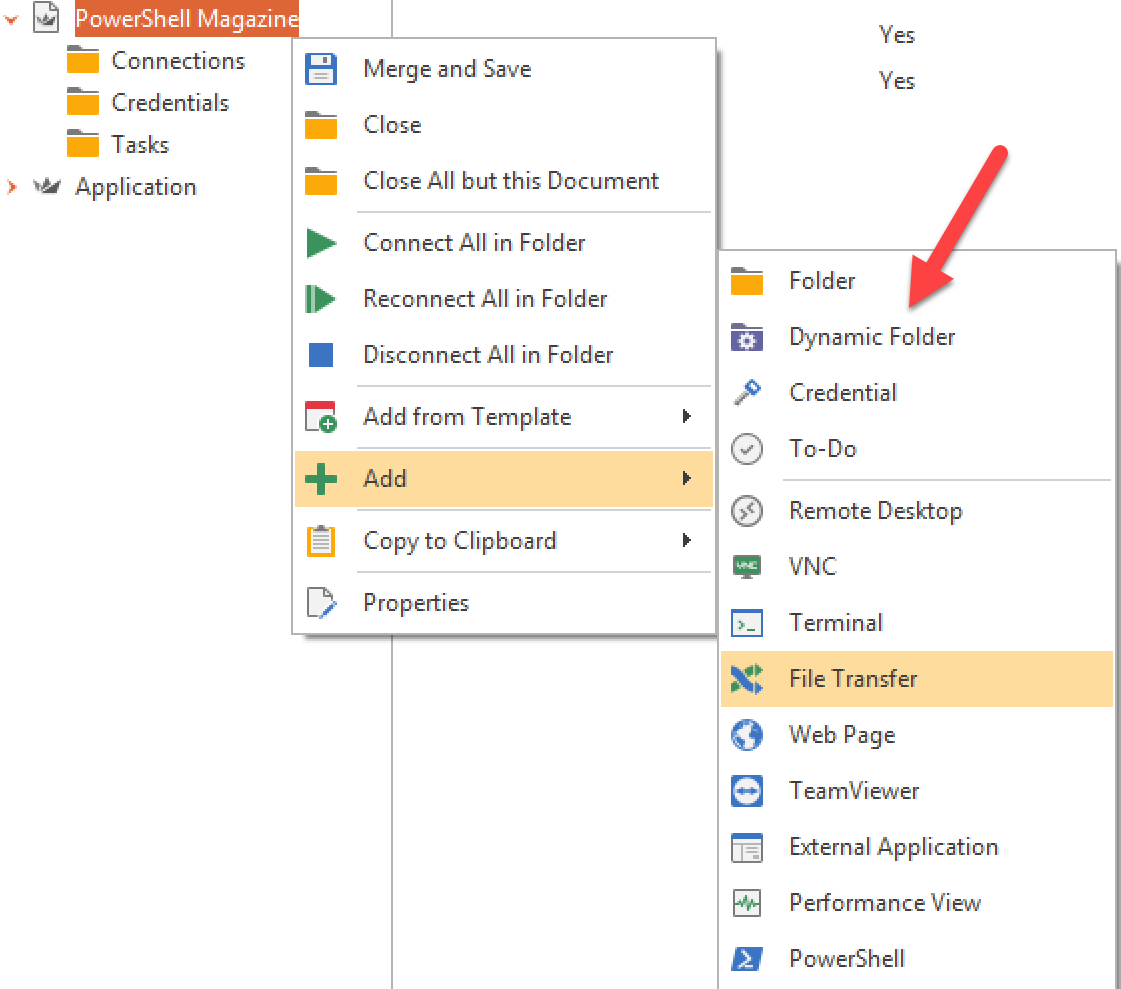The height and width of the screenshot is (989, 1121).
Task: Click the Remote Desktop icon
Action: point(747,511)
